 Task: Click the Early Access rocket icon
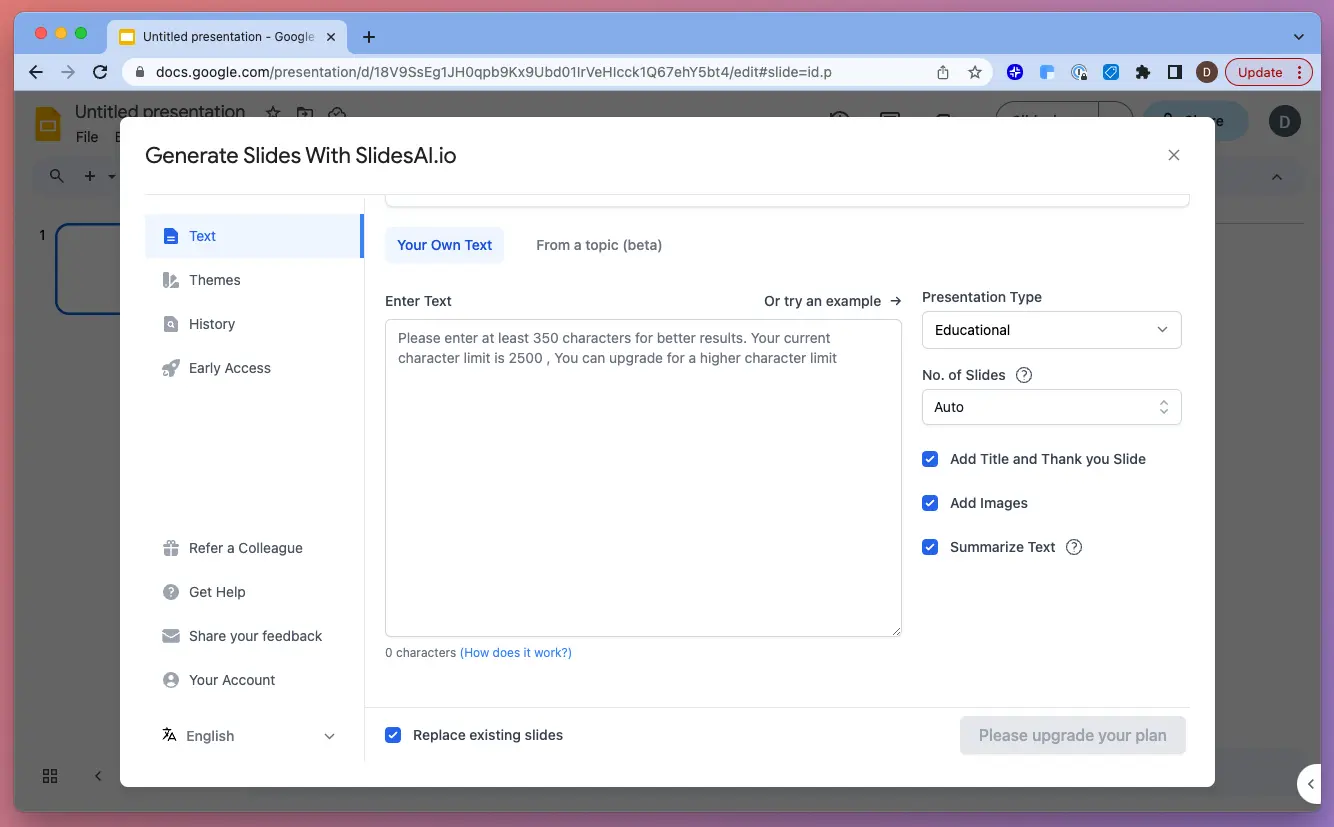(x=170, y=368)
